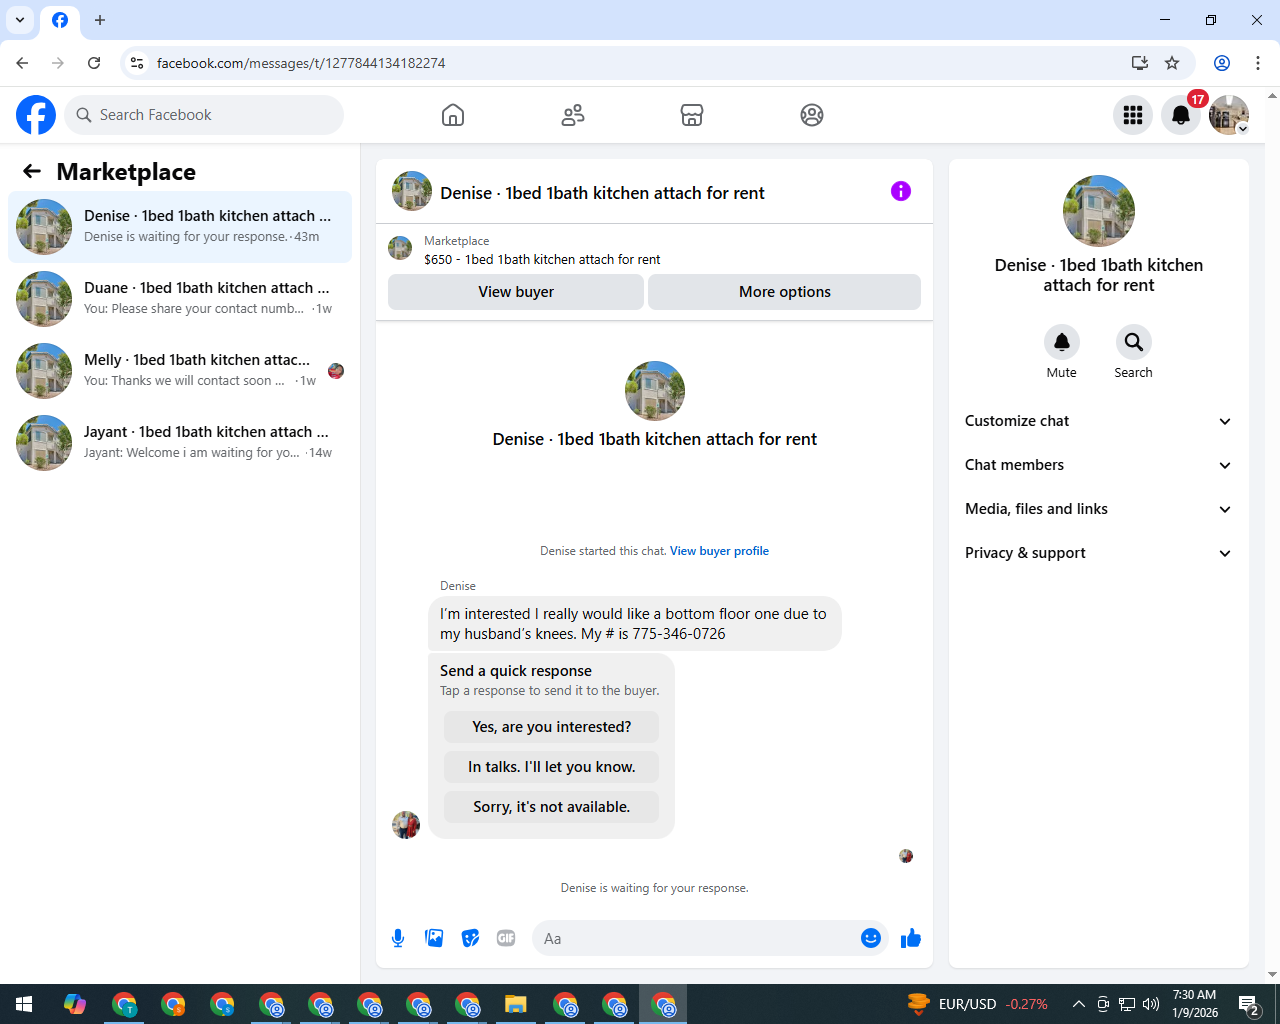Open the taskbar clock showing 7:30 AM
This screenshot has height=1024, width=1280.
tap(1195, 1004)
